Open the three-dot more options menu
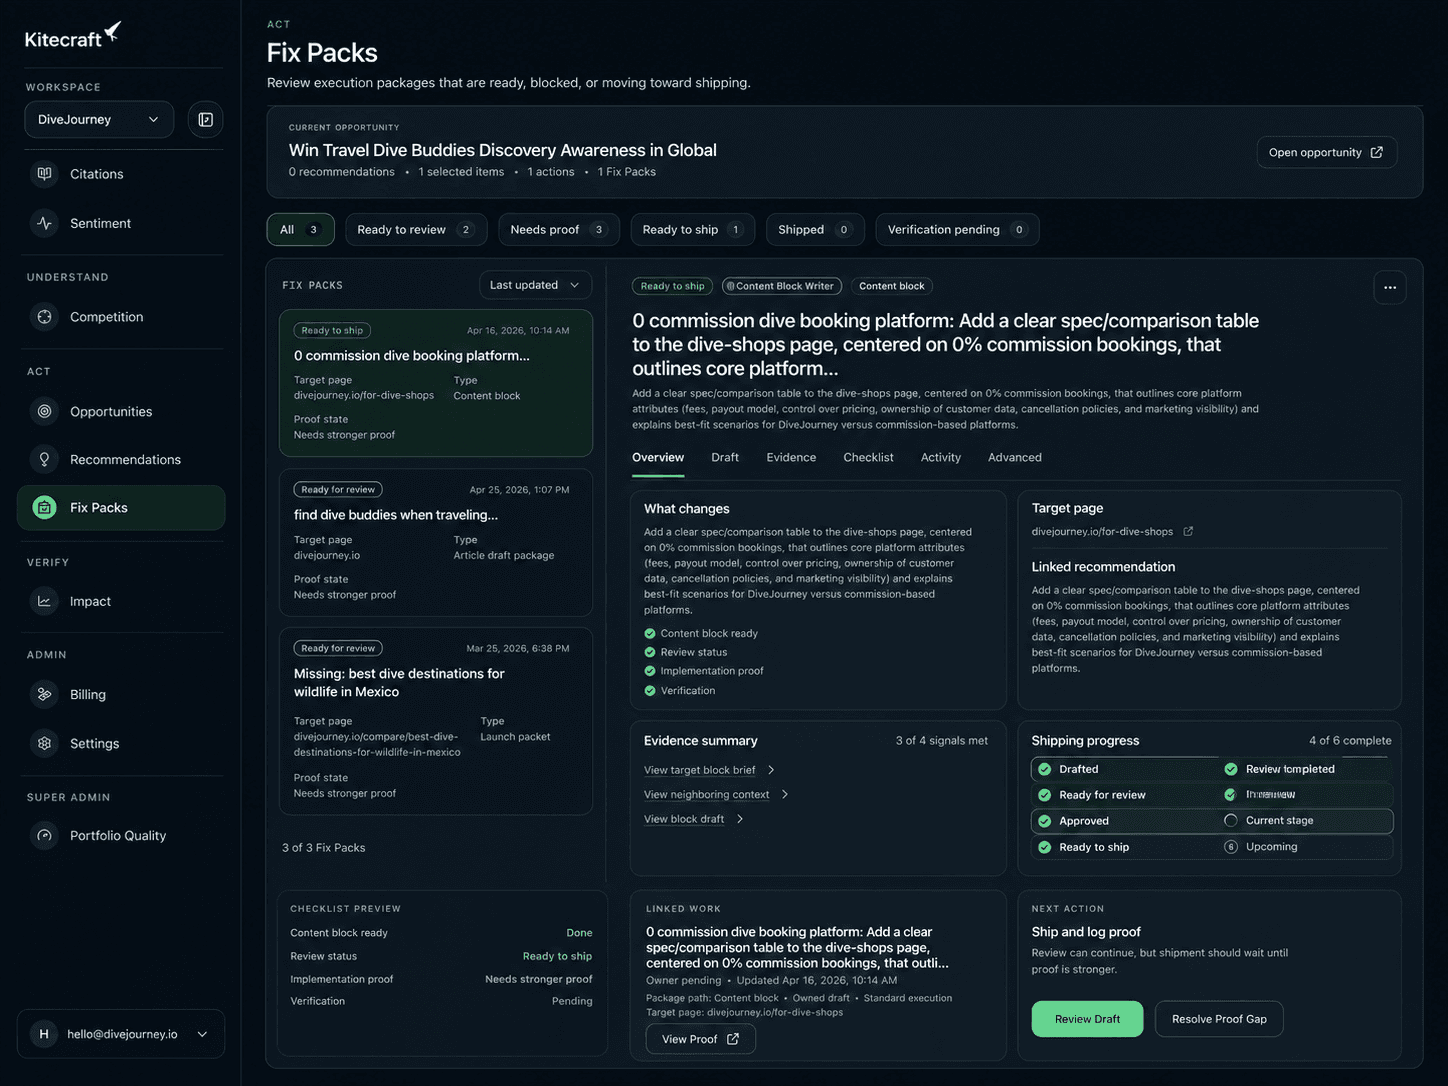1448x1086 pixels. pyautogui.click(x=1390, y=287)
